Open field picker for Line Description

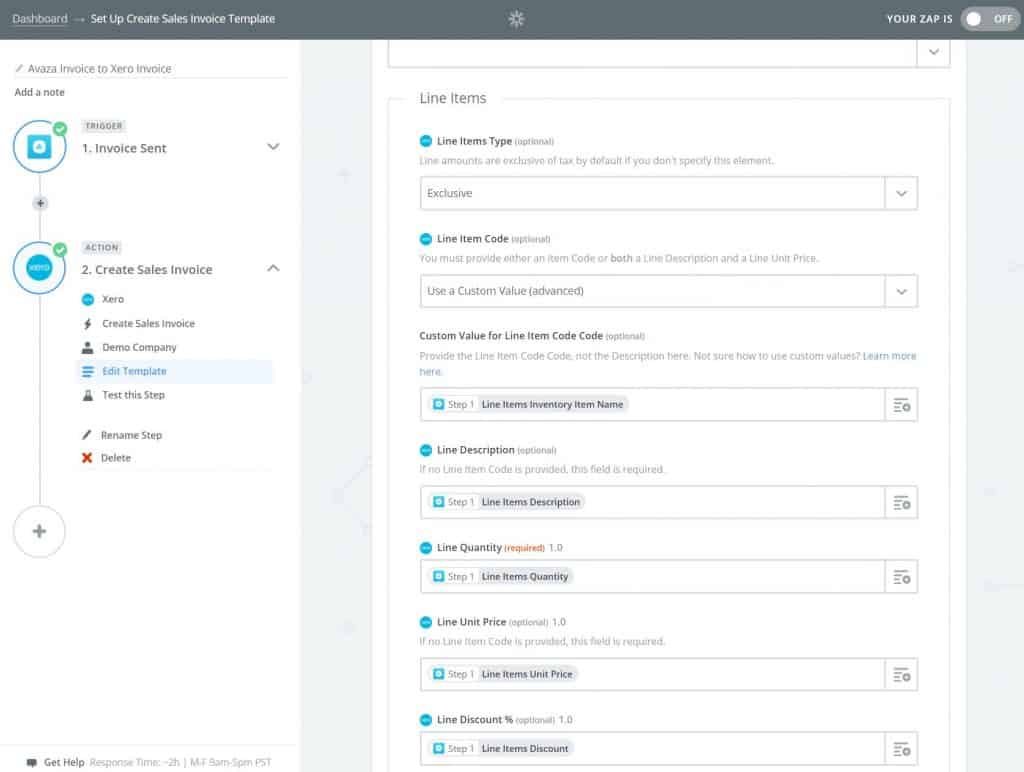click(901, 502)
